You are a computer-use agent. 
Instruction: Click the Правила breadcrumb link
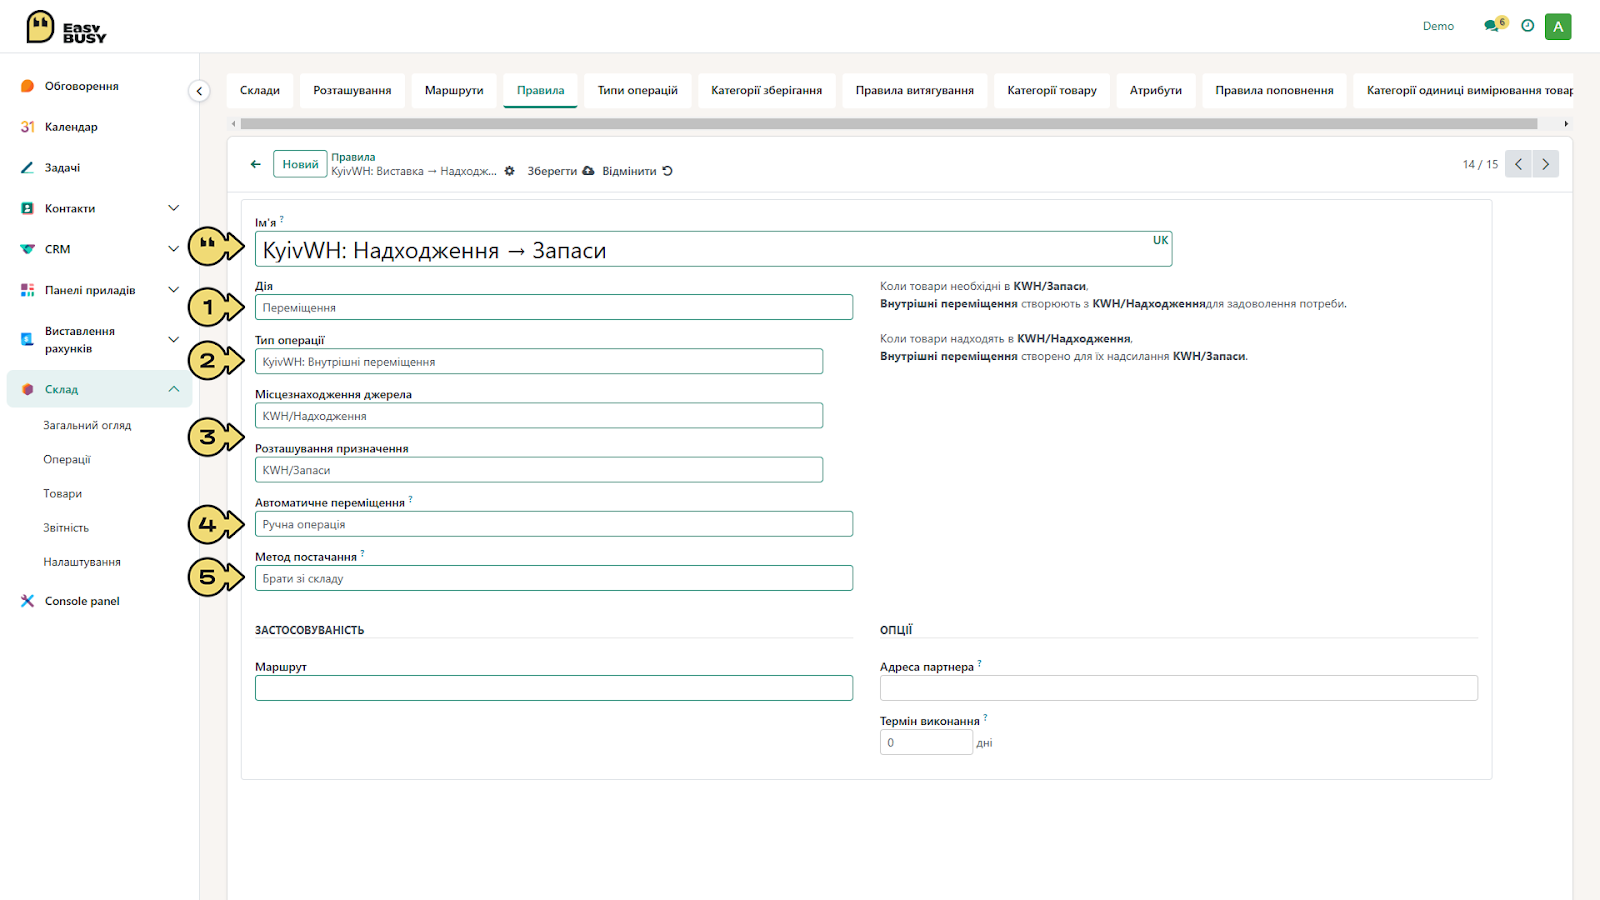coord(353,157)
